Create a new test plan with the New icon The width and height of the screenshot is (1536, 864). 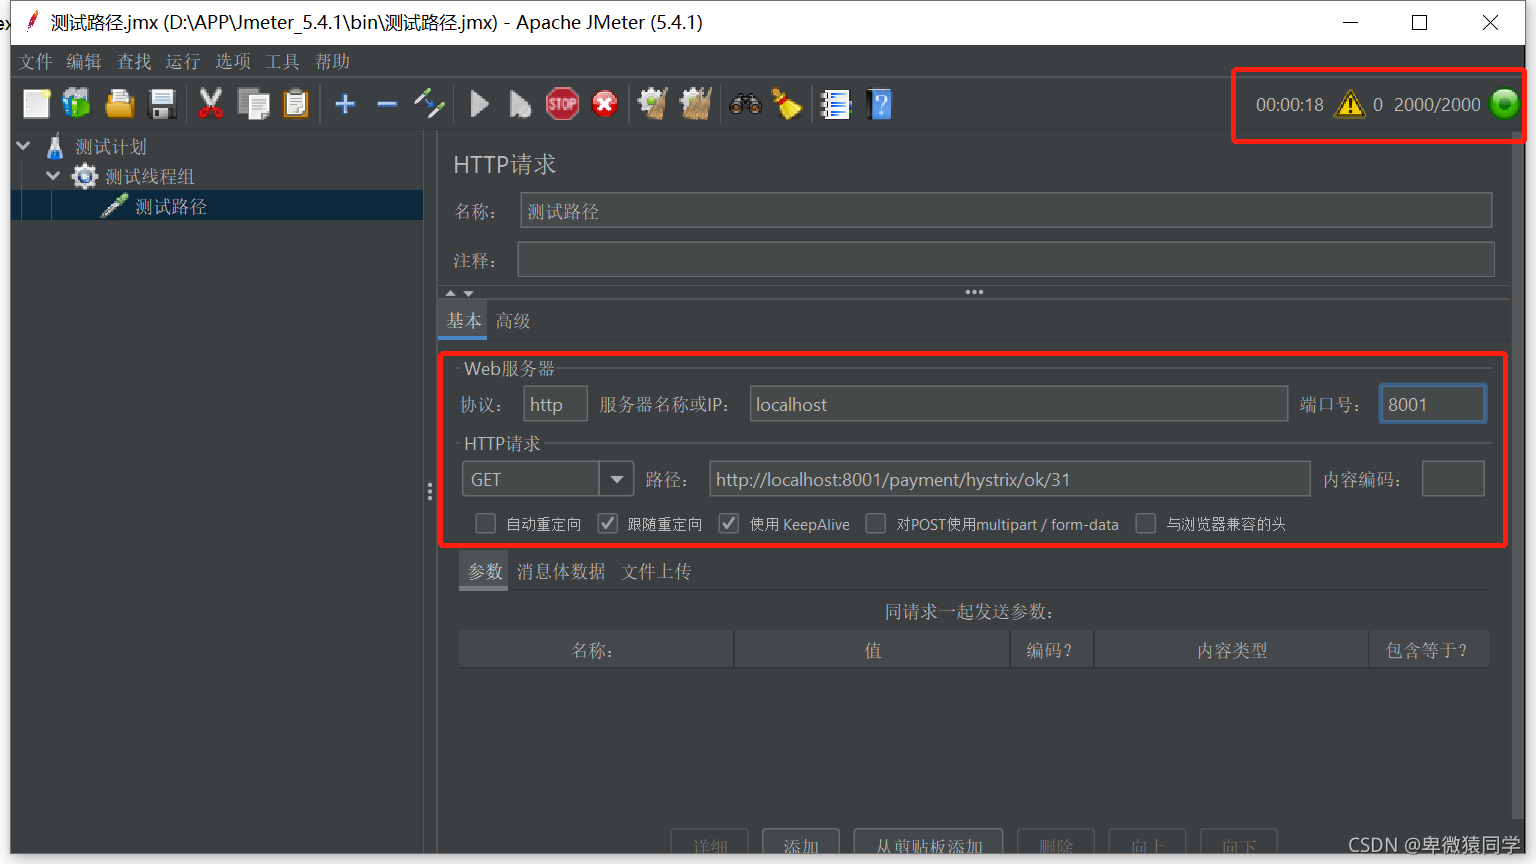tap(36, 104)
